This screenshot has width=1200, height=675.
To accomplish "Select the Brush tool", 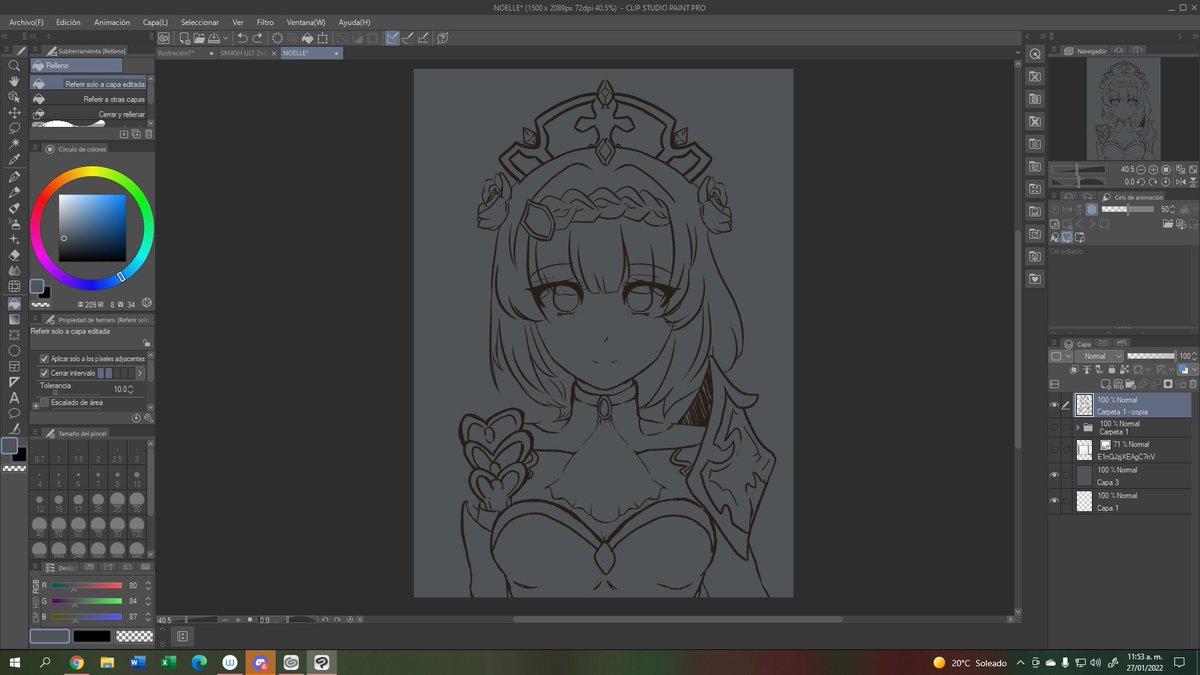I will [14, 208].
